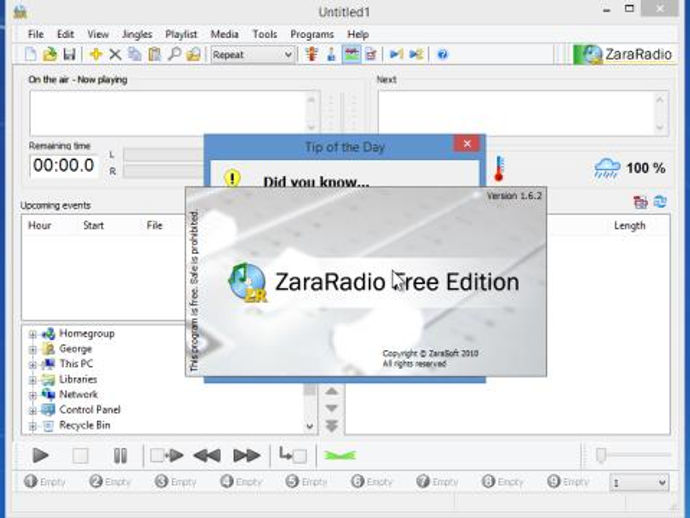The width and height of the screenshot is (690, 518).
Task: Click the magnifying glass search icon
Action: (x=174, y=55)
